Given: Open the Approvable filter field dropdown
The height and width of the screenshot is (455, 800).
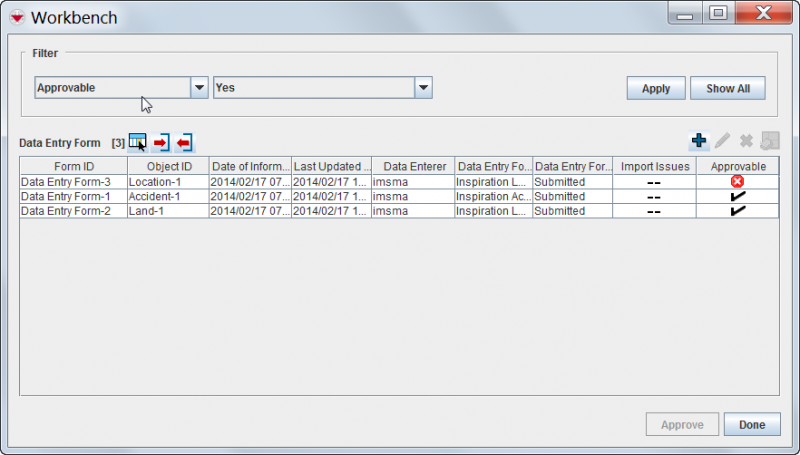Looking at the screenshot, I should (199, 88).
